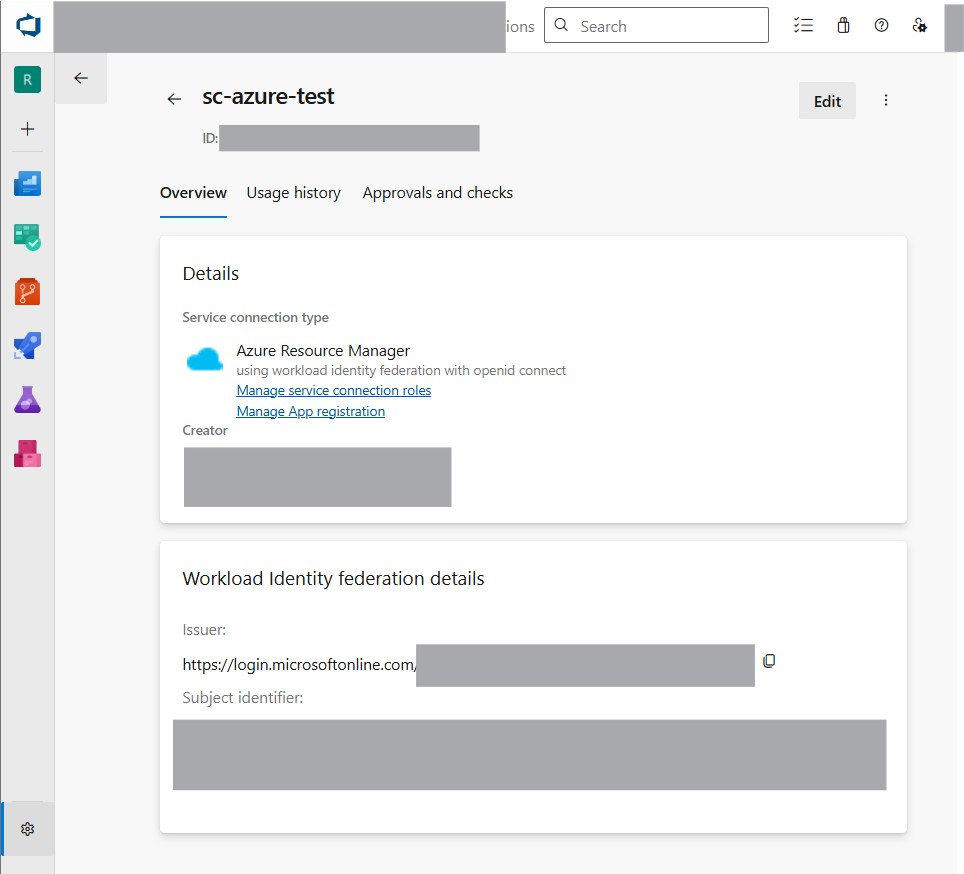
Task: Open the Azure DevOps home logo
Action: point(28,26)
